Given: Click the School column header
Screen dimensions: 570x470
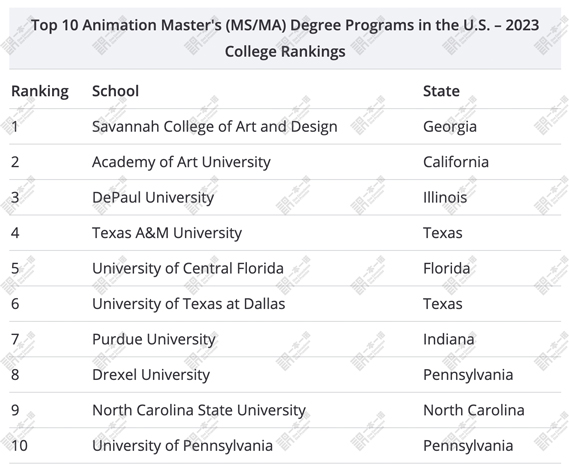Looking at the screenshot, I should tap(115, 91).
